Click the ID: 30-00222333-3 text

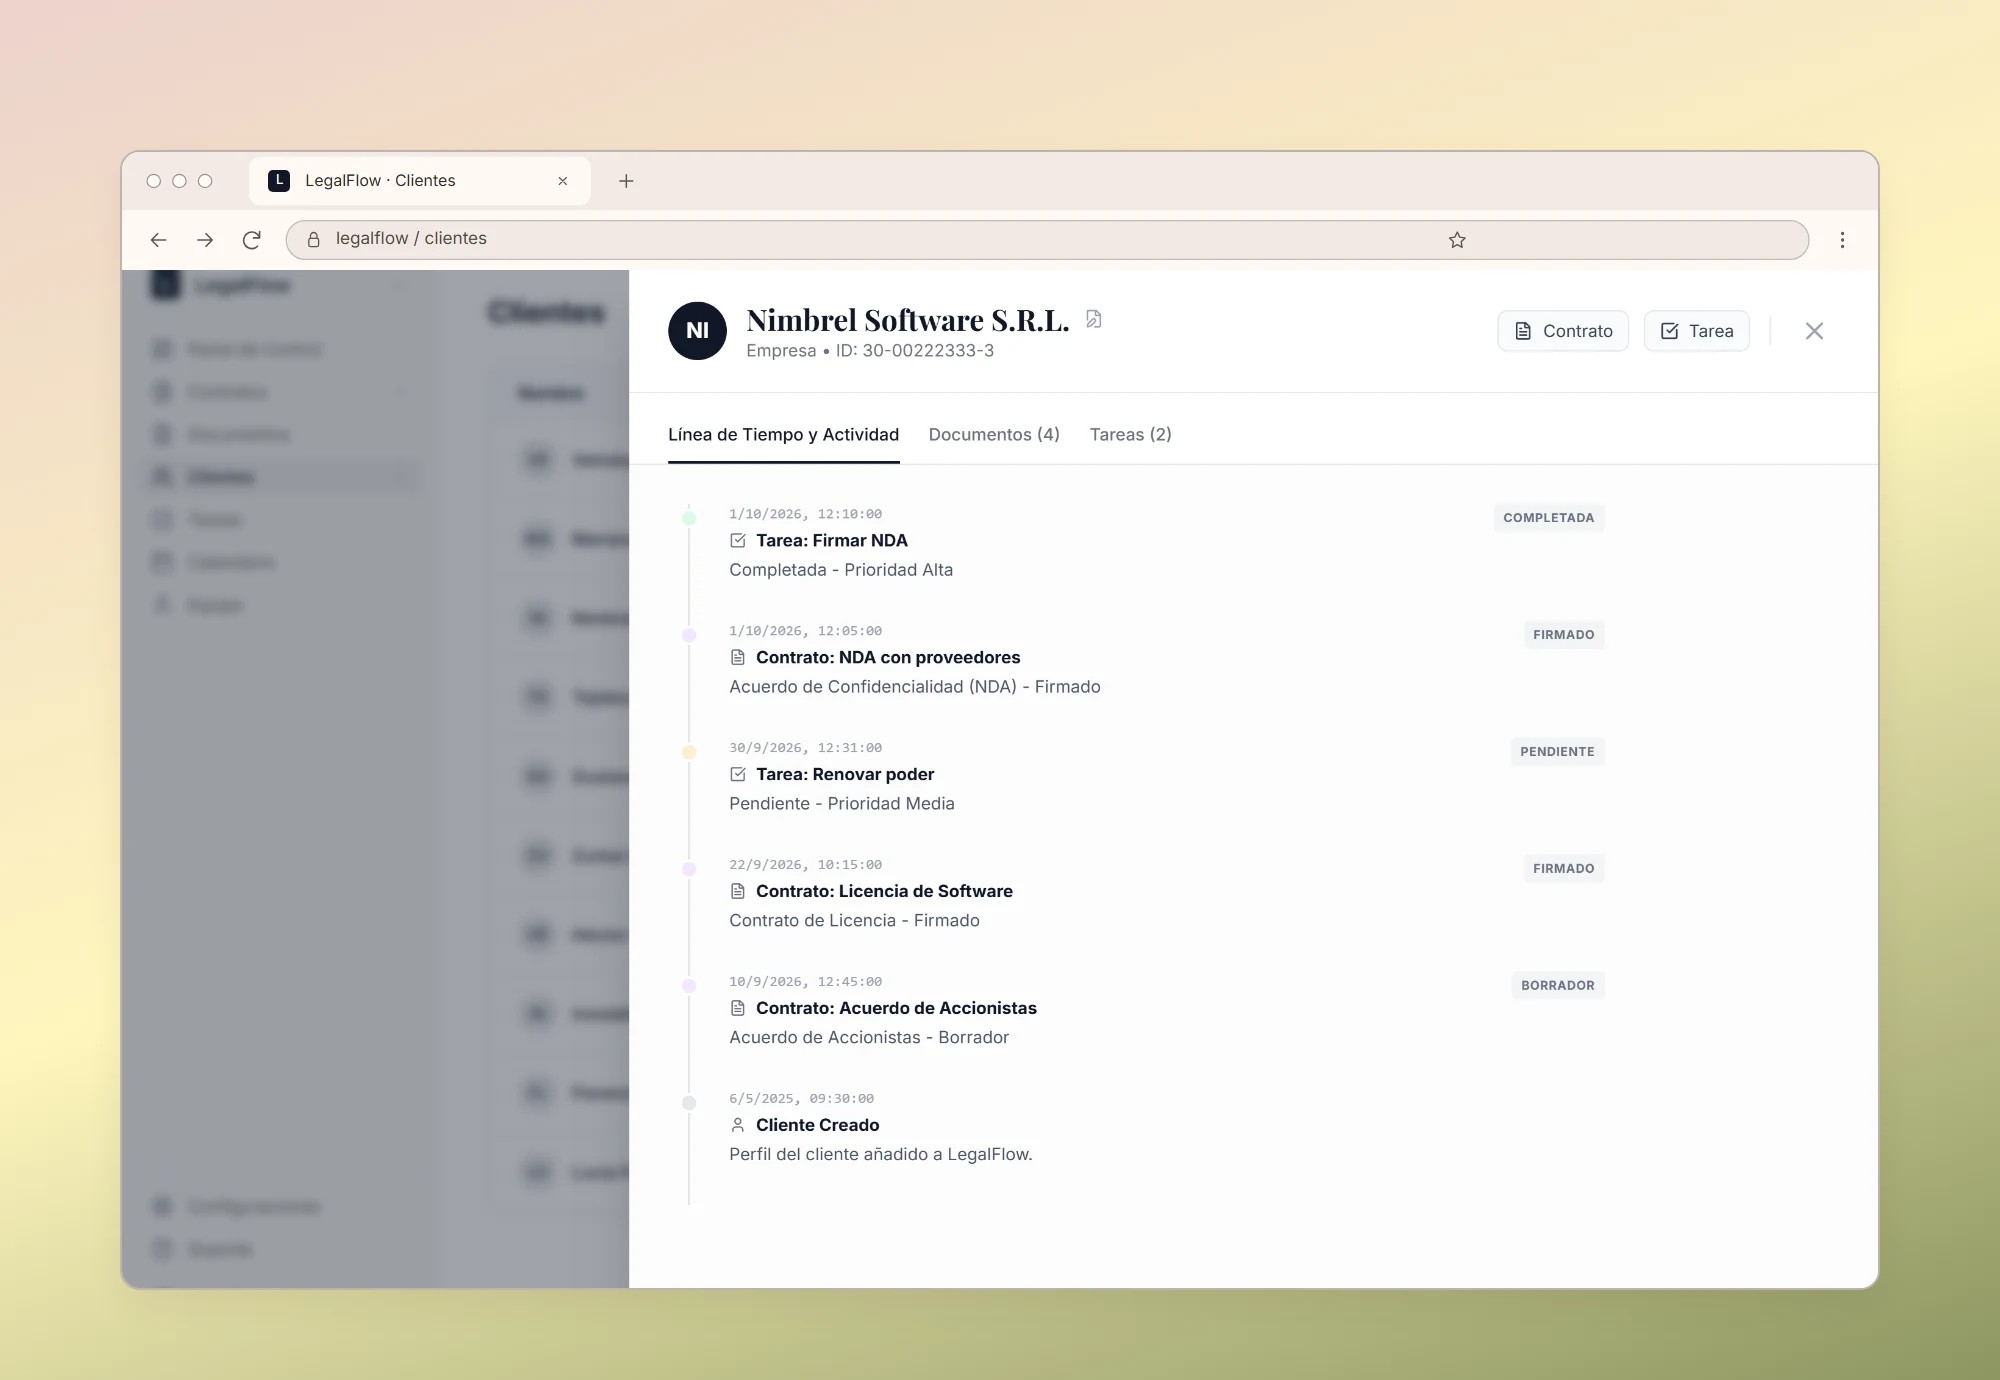(x=915, y=351)
